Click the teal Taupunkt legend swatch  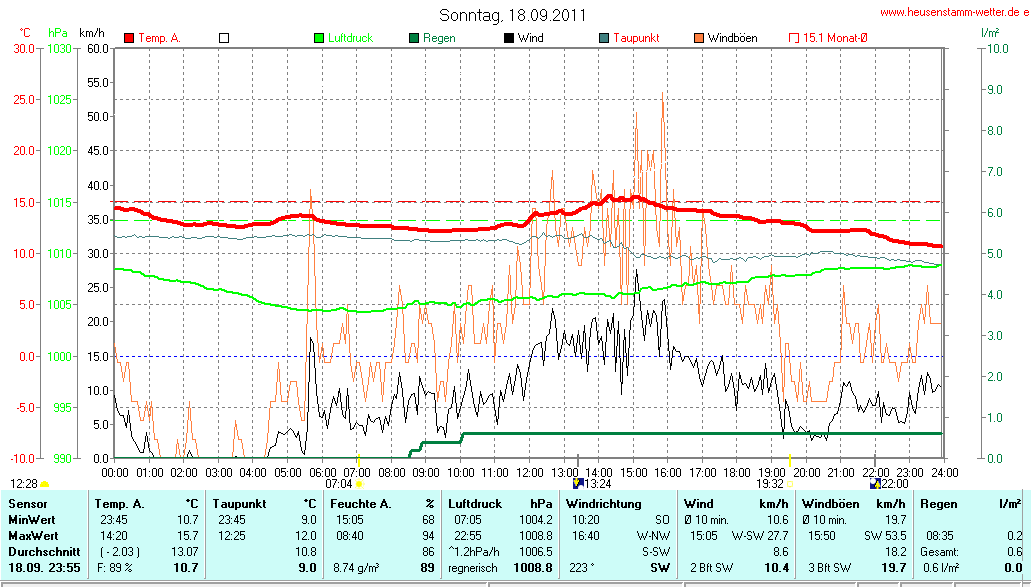pos(604,38)
